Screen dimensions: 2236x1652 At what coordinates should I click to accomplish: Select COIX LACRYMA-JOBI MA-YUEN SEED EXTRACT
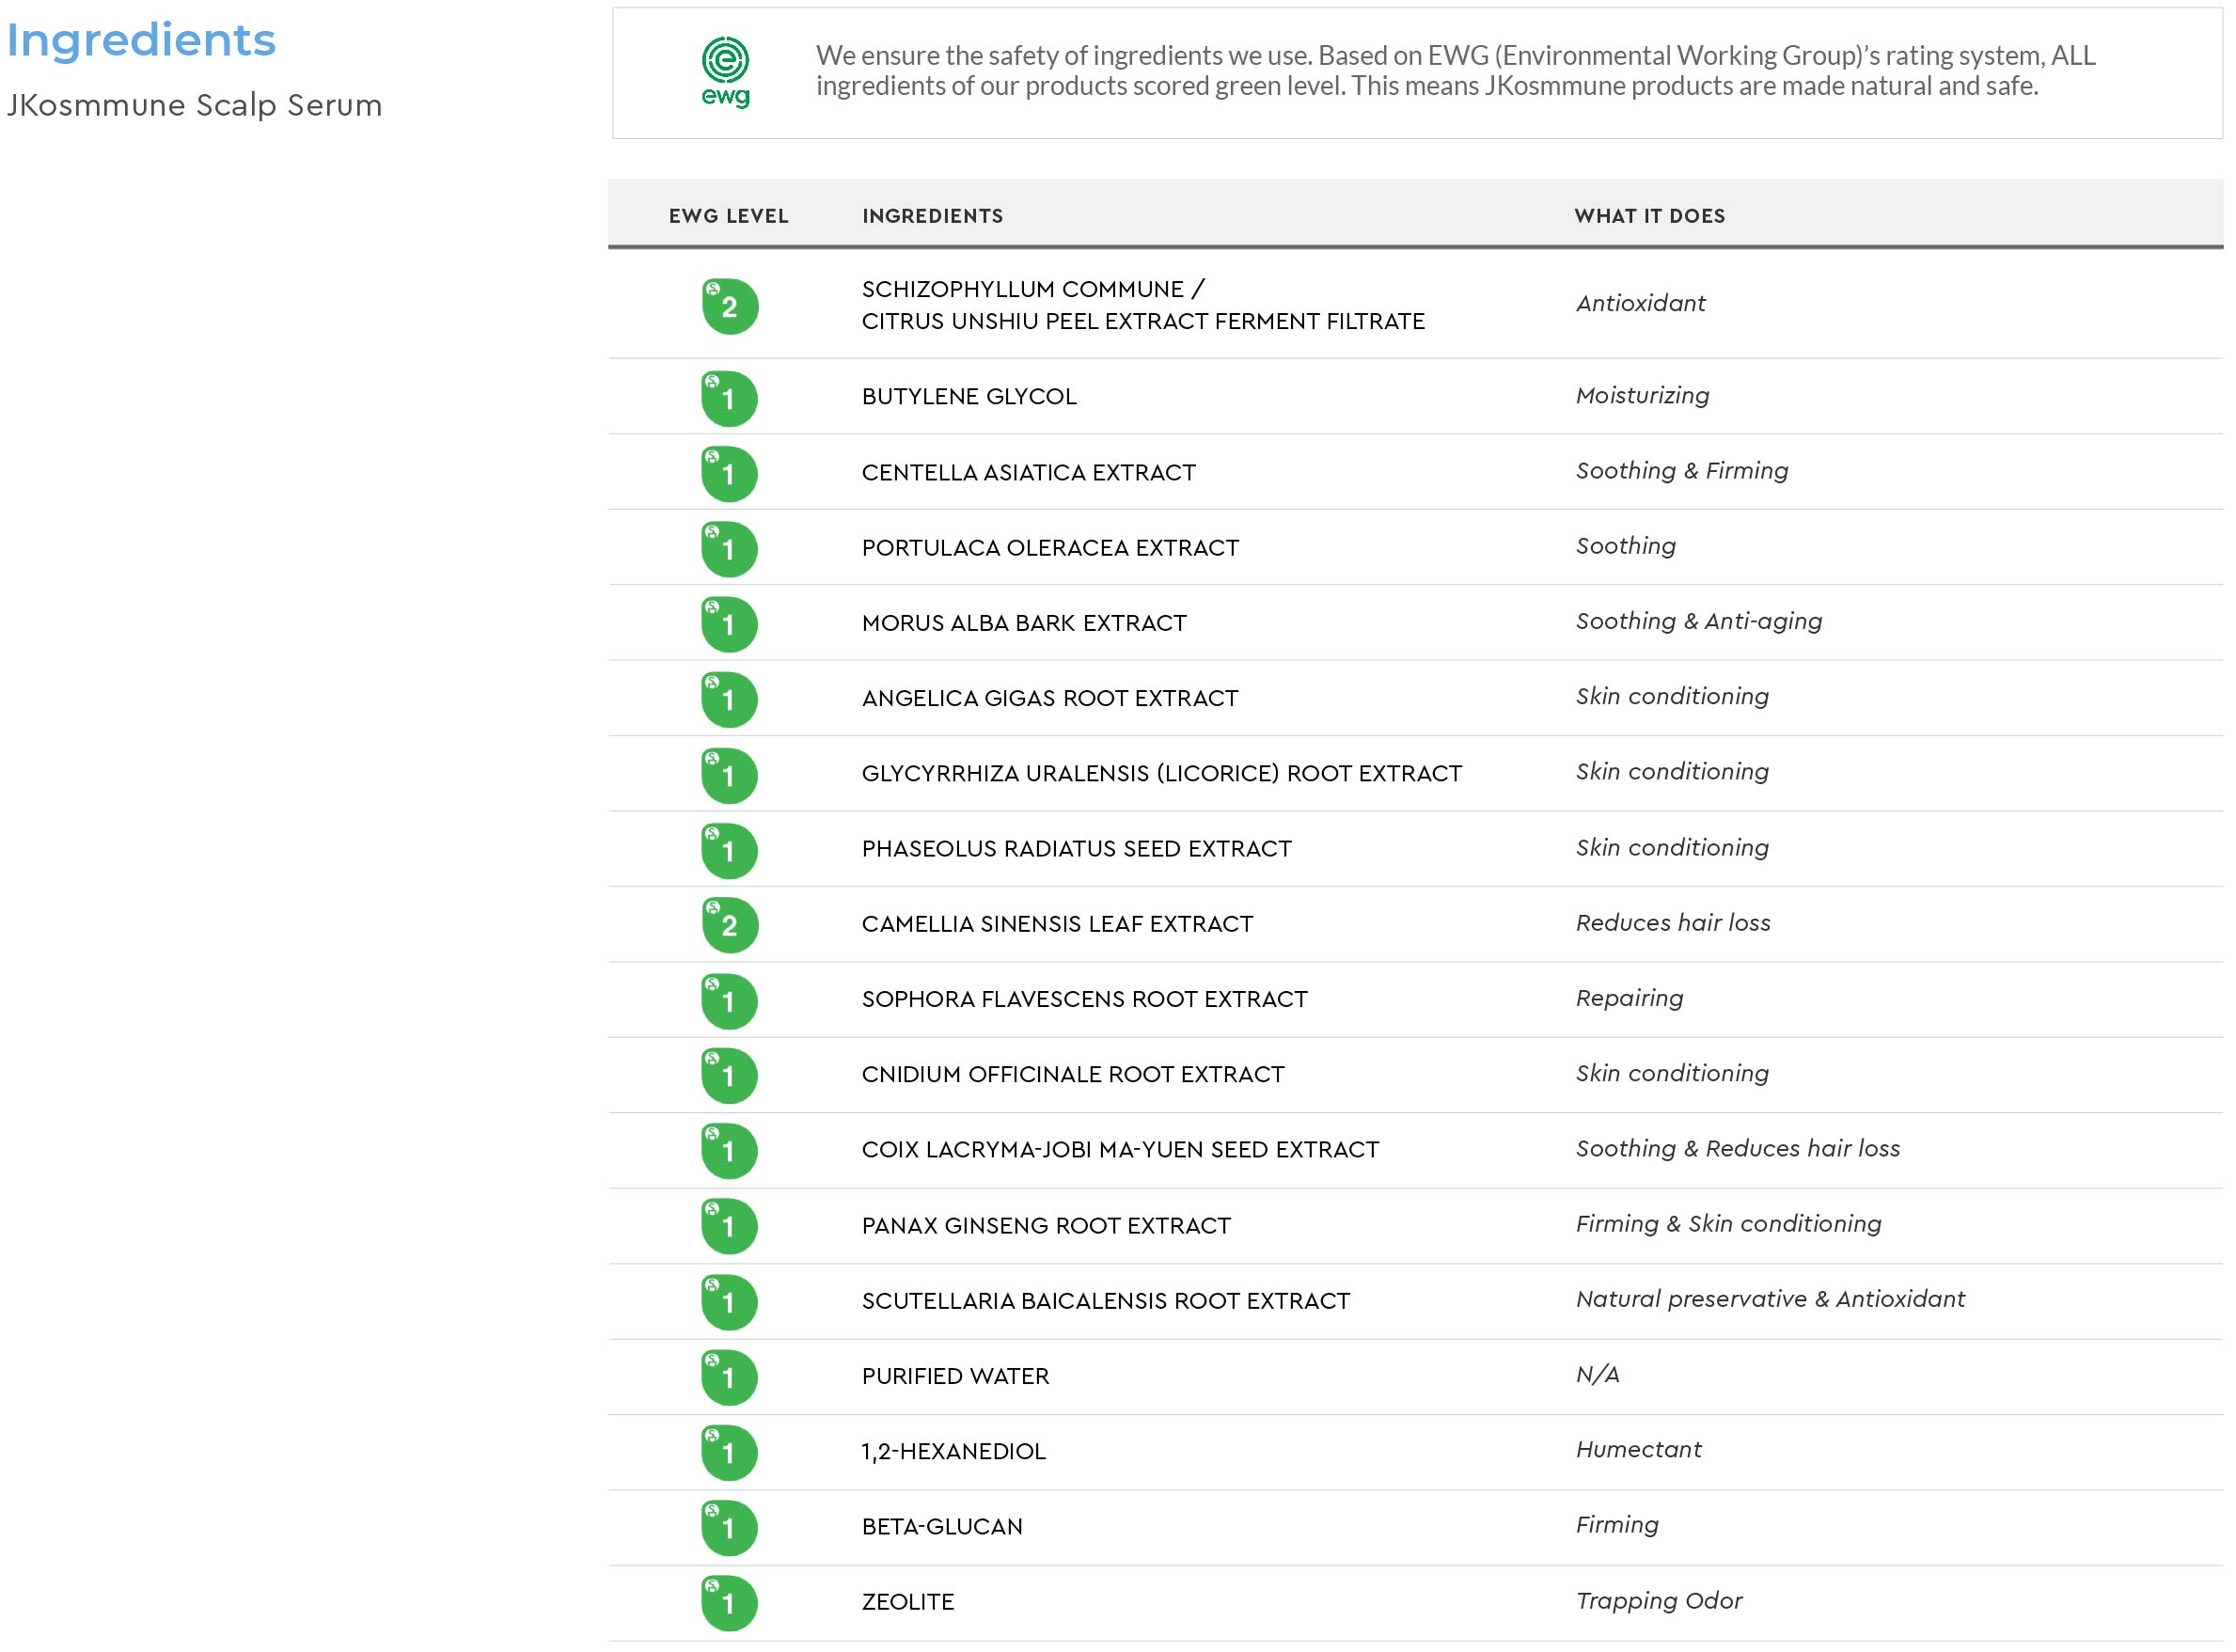[1120, 1150]
